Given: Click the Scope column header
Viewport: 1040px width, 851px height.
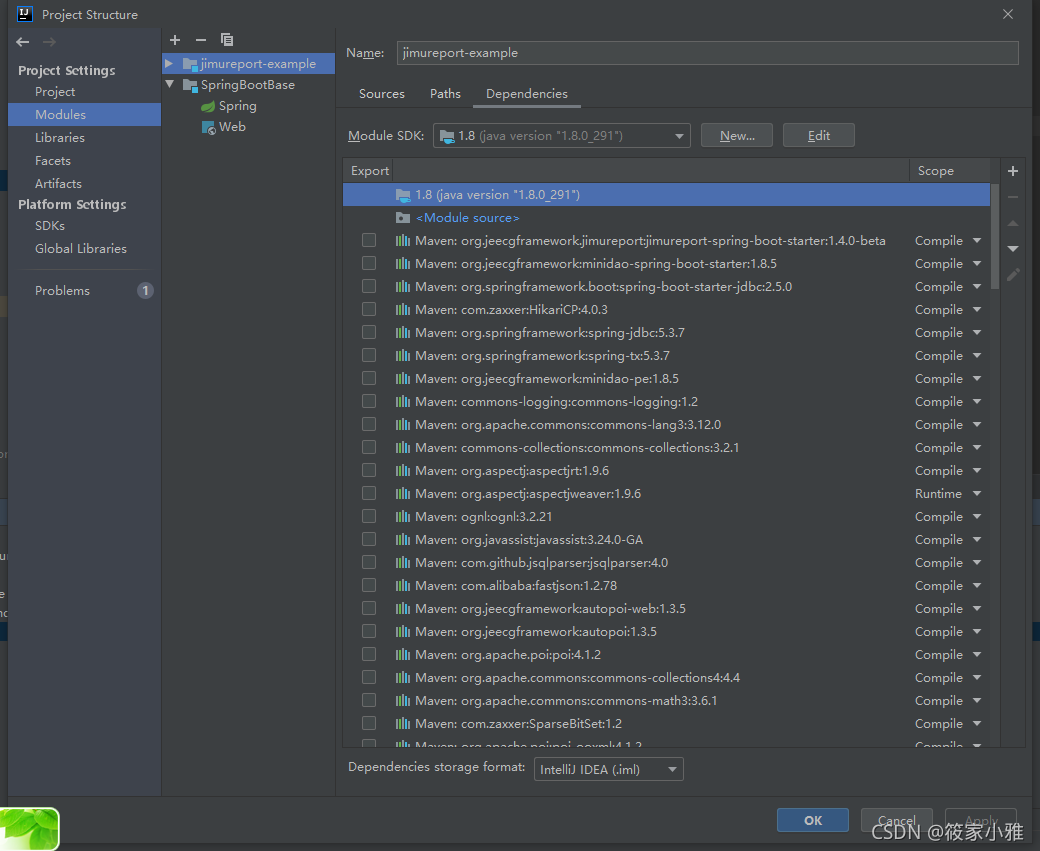Looking at the screenshot, I should [936, 171].
